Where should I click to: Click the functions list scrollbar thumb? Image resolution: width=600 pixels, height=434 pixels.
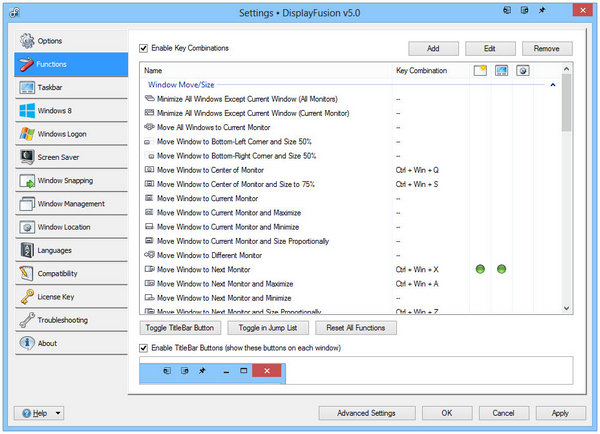click(567, 102)
